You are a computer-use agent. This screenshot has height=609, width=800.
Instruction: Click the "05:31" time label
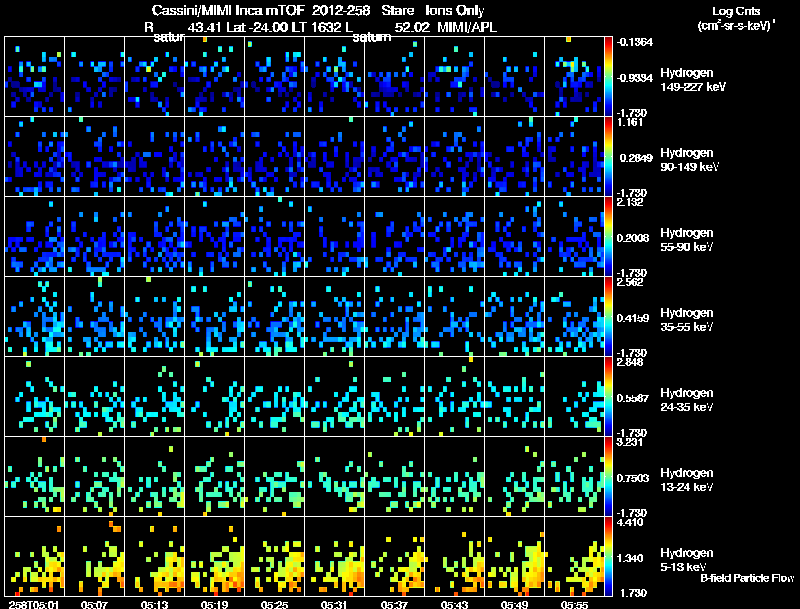point(334,604)
